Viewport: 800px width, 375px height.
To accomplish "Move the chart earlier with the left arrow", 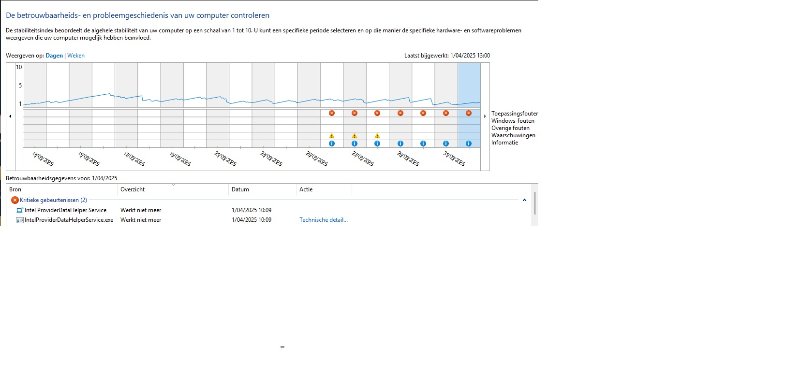I will (11, 116).
